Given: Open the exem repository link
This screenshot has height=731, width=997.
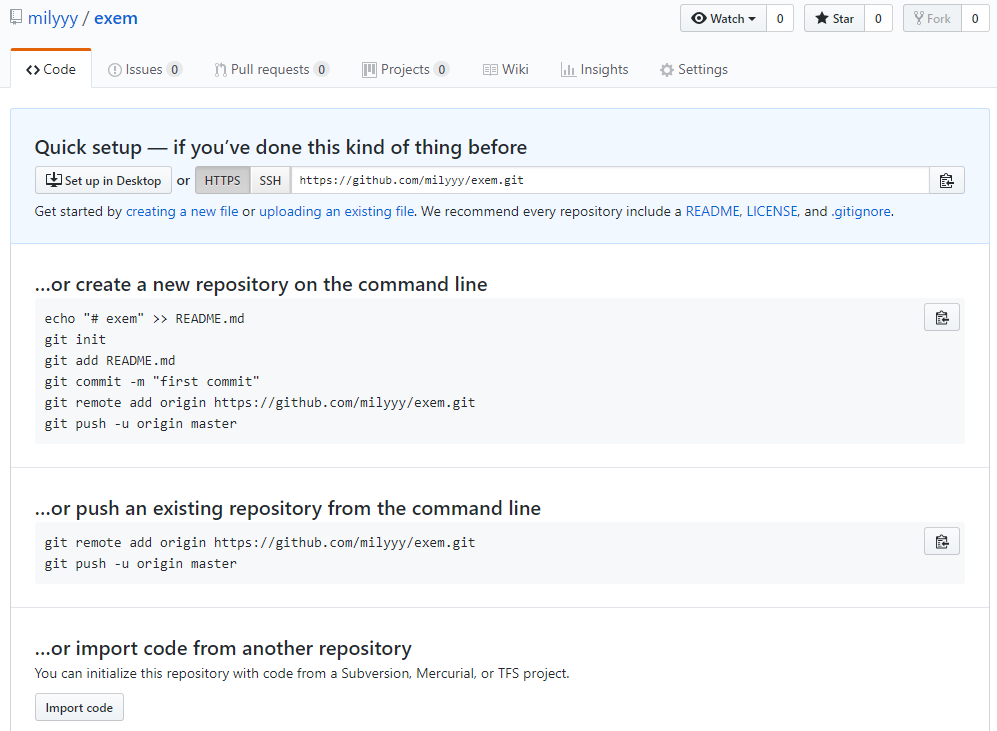Looking at the screenshot, I should point(116,18).
